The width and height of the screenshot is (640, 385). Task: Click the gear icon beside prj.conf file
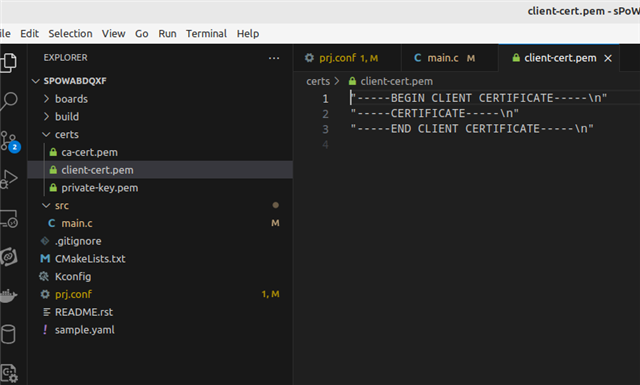tap(45, 294)
